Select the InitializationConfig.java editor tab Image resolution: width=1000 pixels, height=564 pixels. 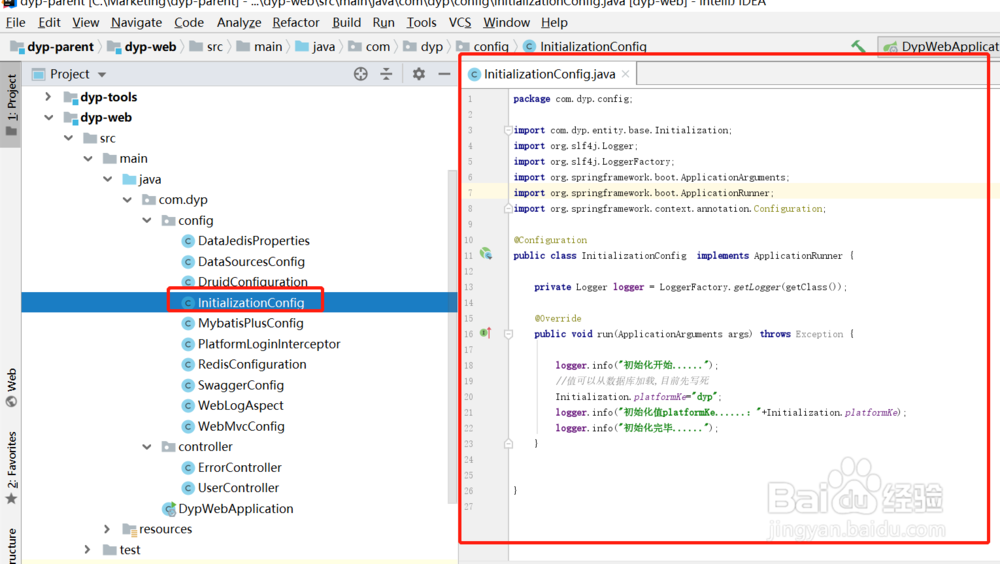coord(548,74)
